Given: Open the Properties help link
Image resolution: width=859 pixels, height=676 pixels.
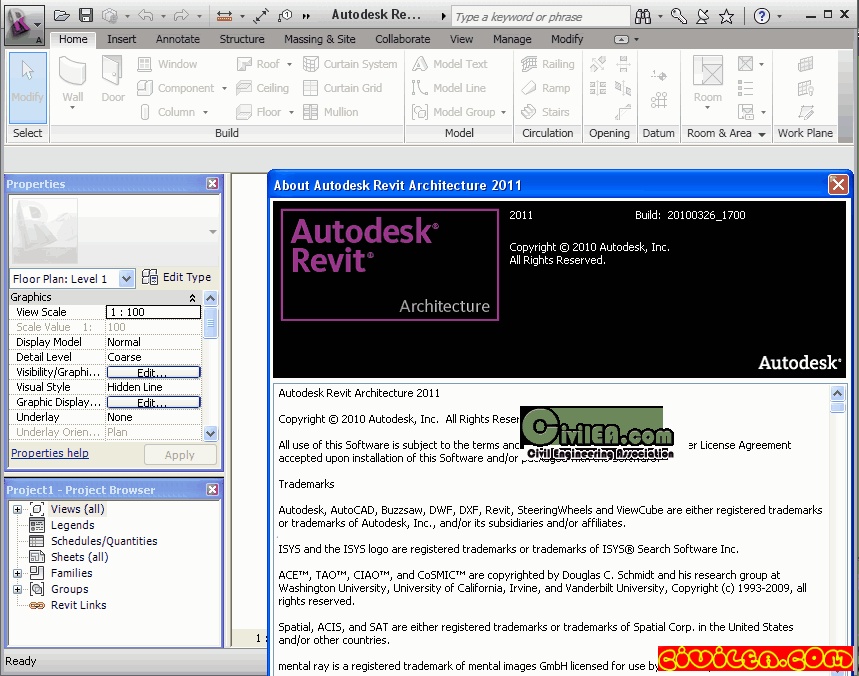Looking at the screenshot, I should (50, 453).
